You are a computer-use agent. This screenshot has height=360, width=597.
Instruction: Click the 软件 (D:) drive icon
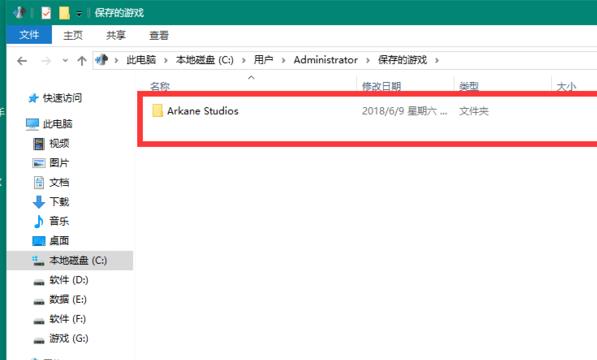coord(39,282)
